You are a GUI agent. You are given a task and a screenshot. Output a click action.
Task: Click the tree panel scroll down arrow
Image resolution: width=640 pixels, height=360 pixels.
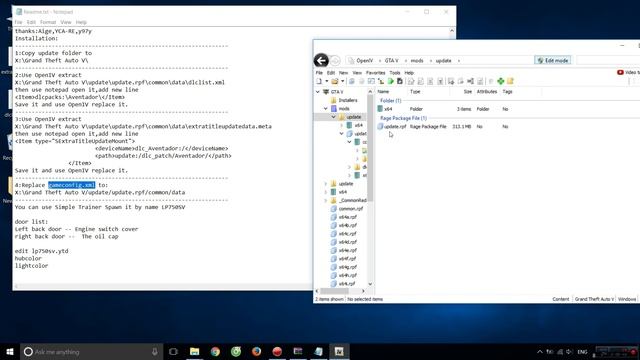click(x=370, y=284)
